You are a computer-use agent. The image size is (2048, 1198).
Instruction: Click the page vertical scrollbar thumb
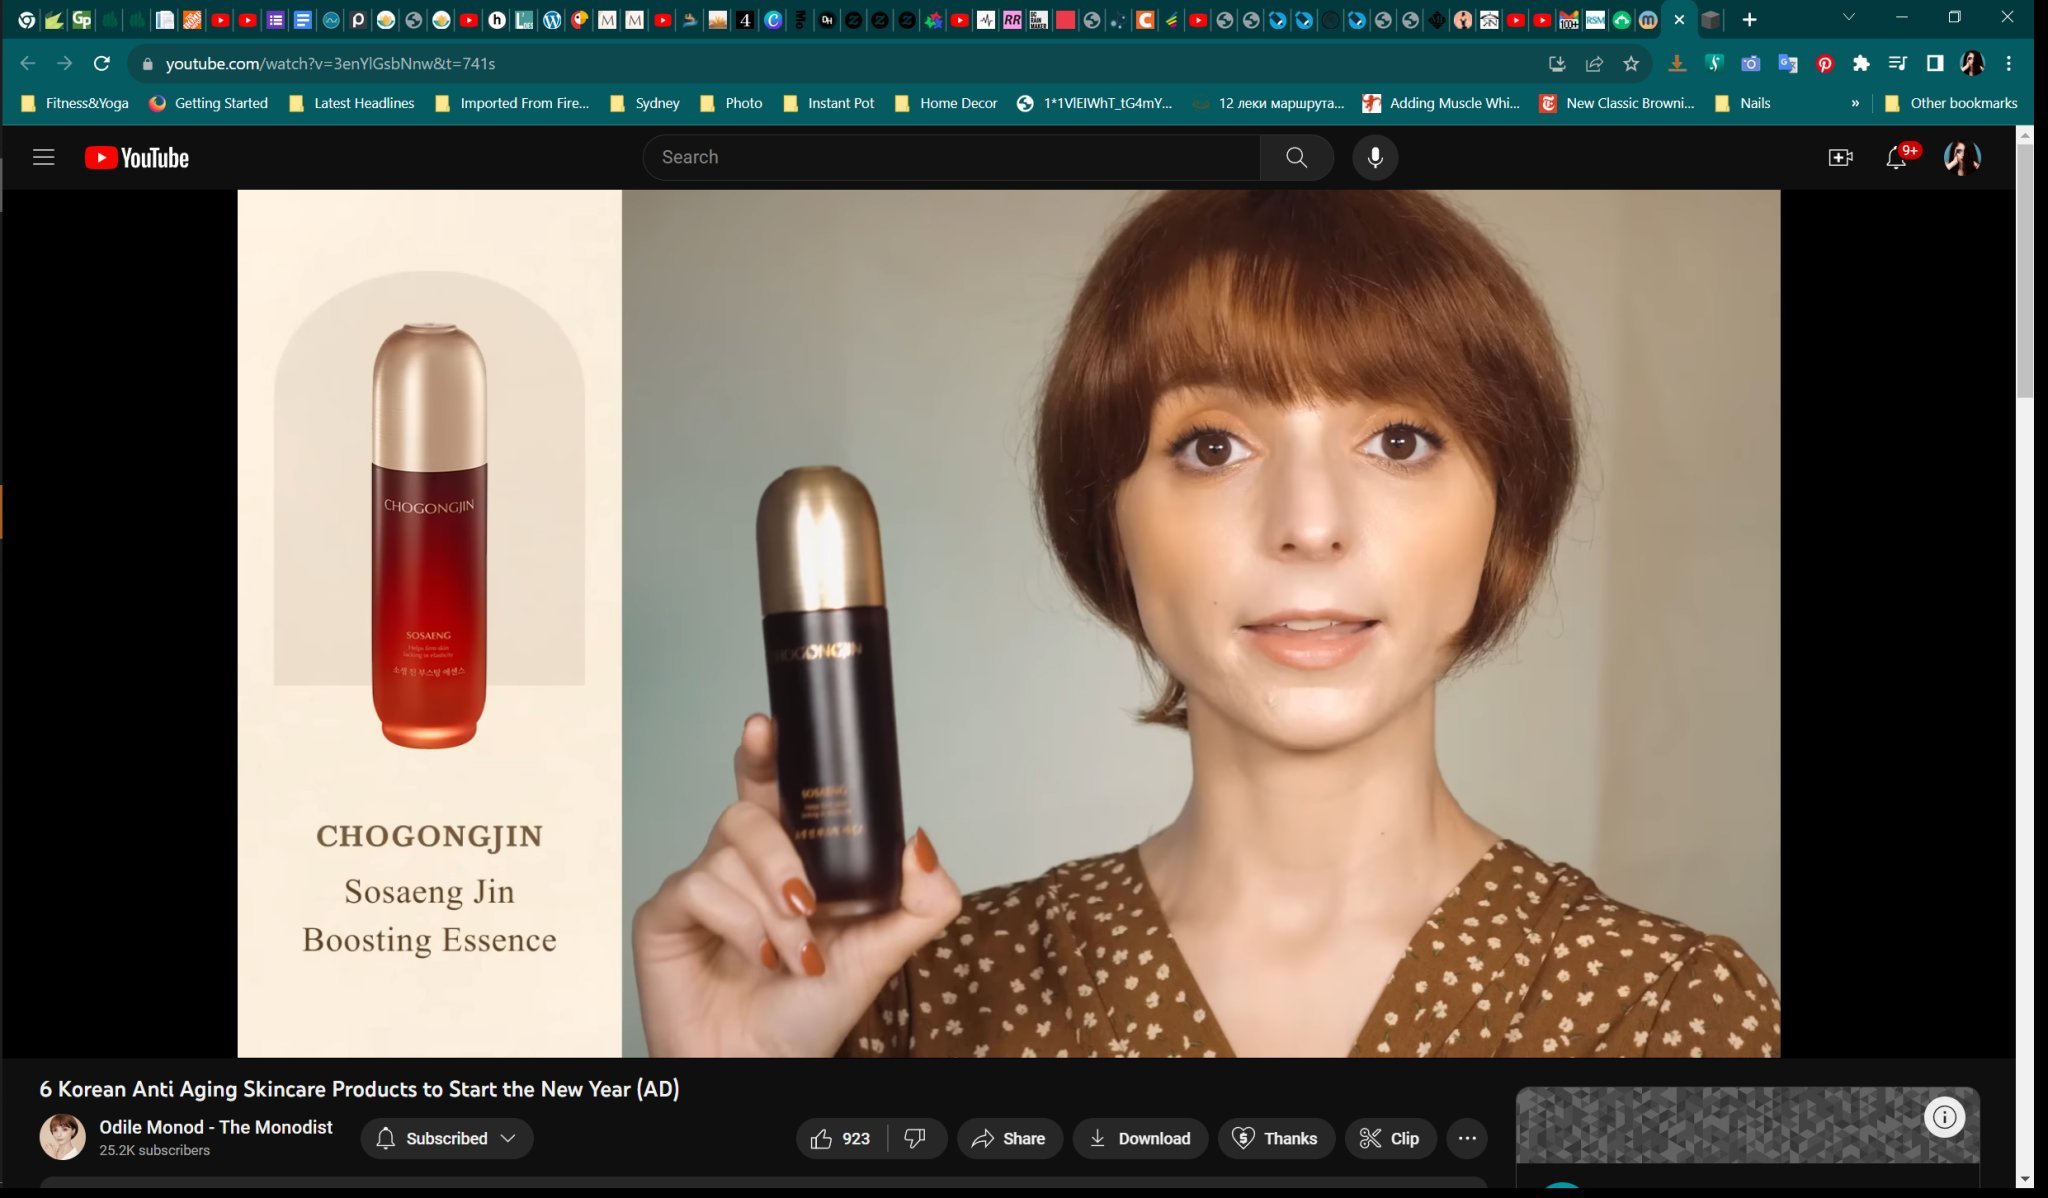(x=2025, y=270)
